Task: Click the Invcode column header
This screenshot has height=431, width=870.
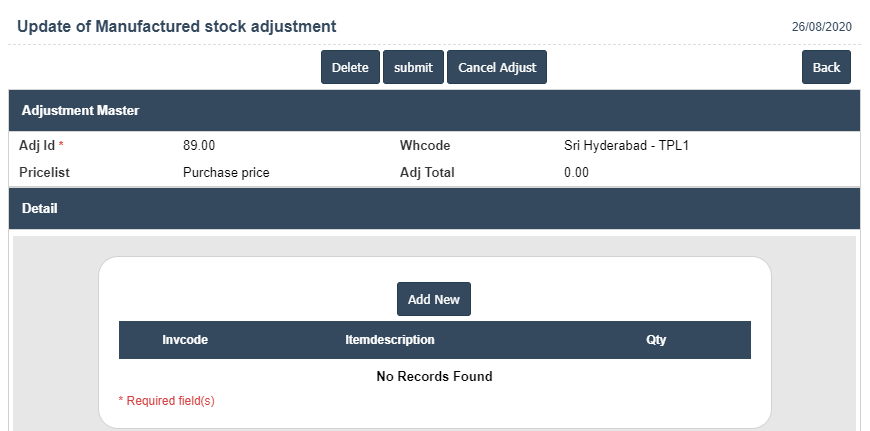Action: coord(185,340)
